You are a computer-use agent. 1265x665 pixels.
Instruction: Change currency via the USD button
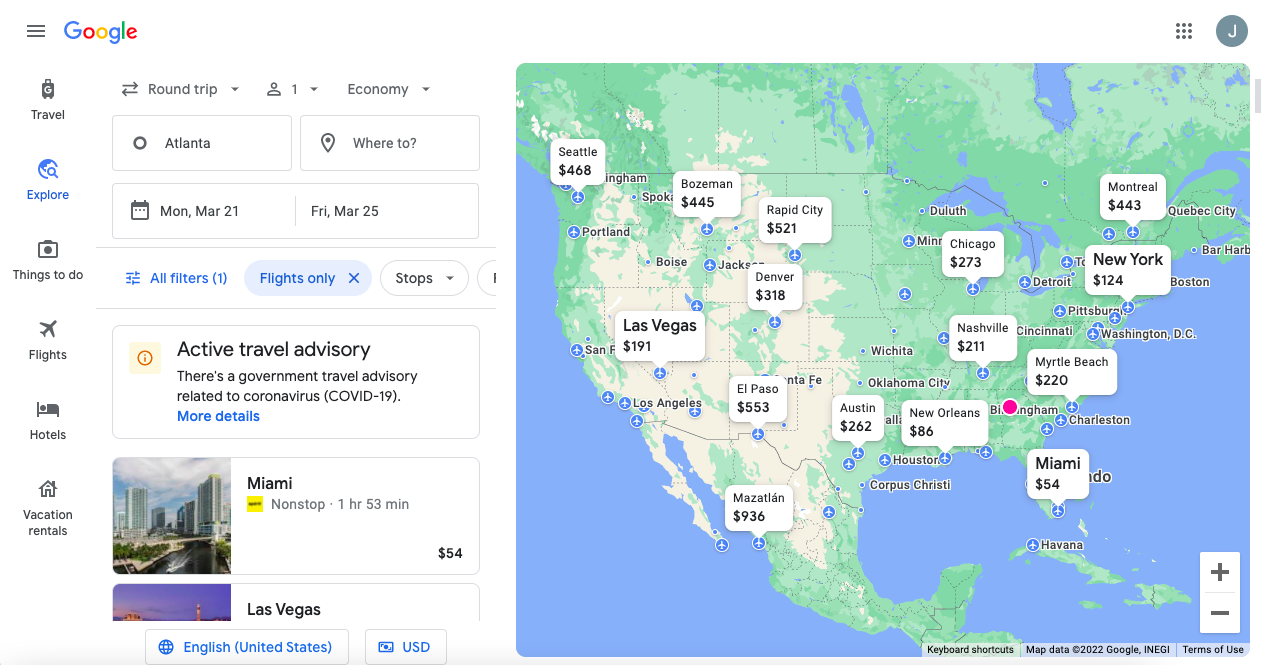click(406, 647)
